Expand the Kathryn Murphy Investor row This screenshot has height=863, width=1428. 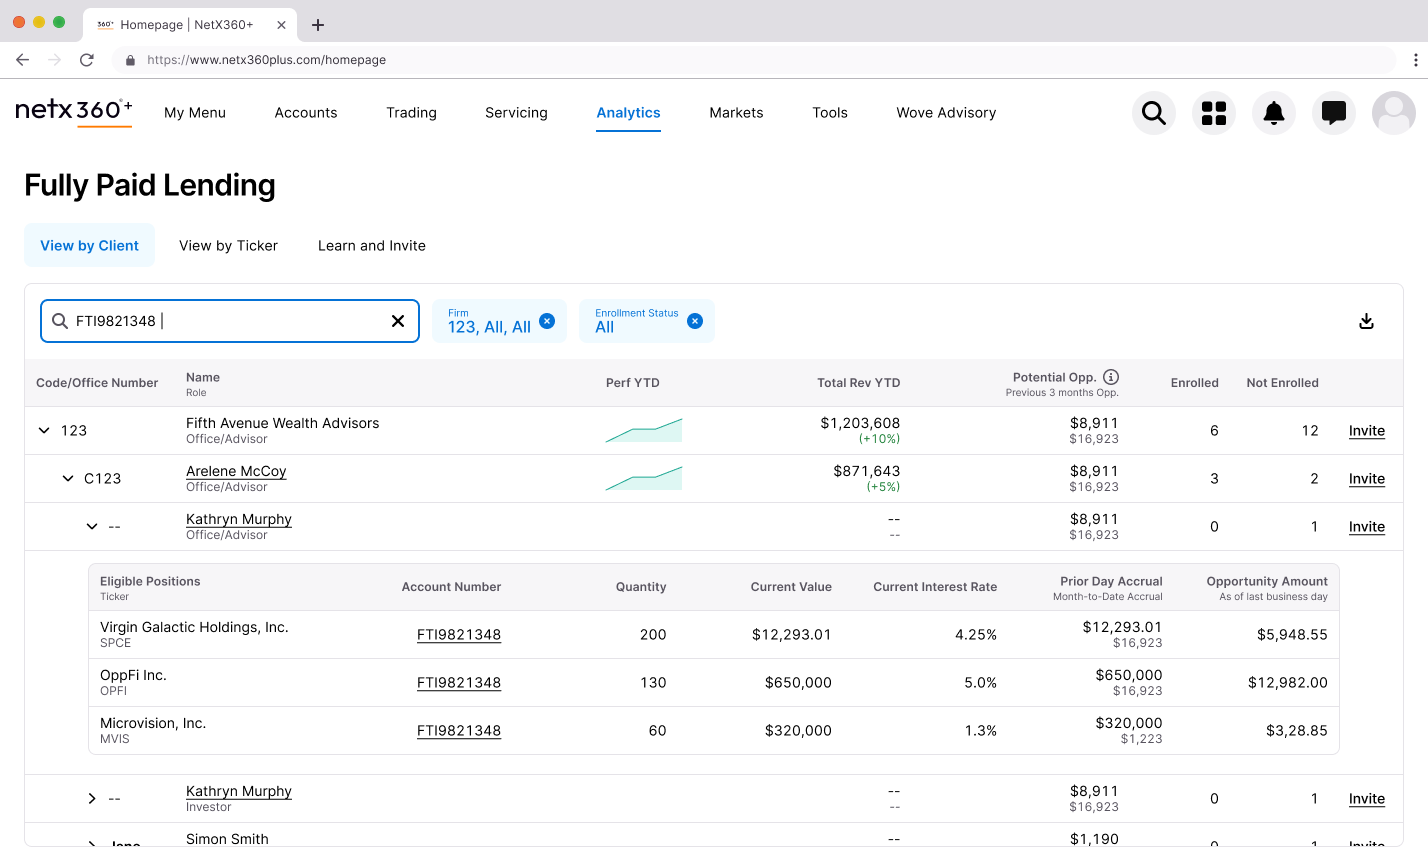pyautogui.click(x=92, y=799)
